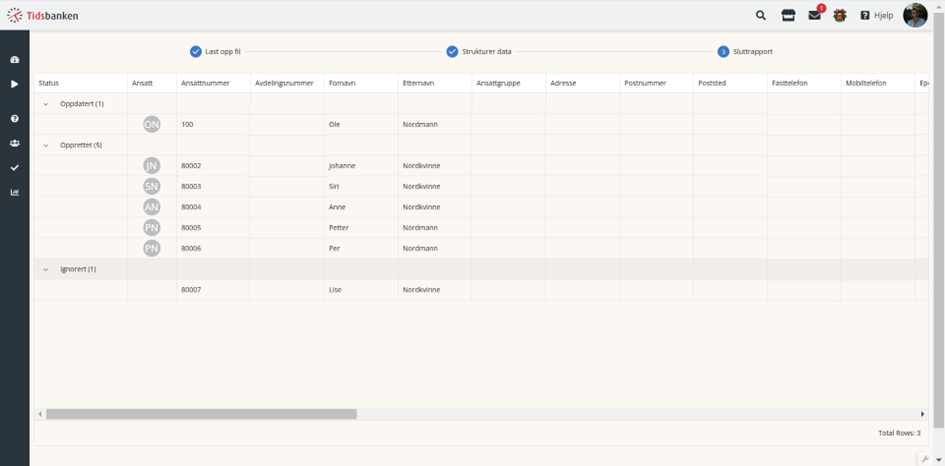
Task: Sort by Fornavn column header
Action: click(x=361, y=83)
